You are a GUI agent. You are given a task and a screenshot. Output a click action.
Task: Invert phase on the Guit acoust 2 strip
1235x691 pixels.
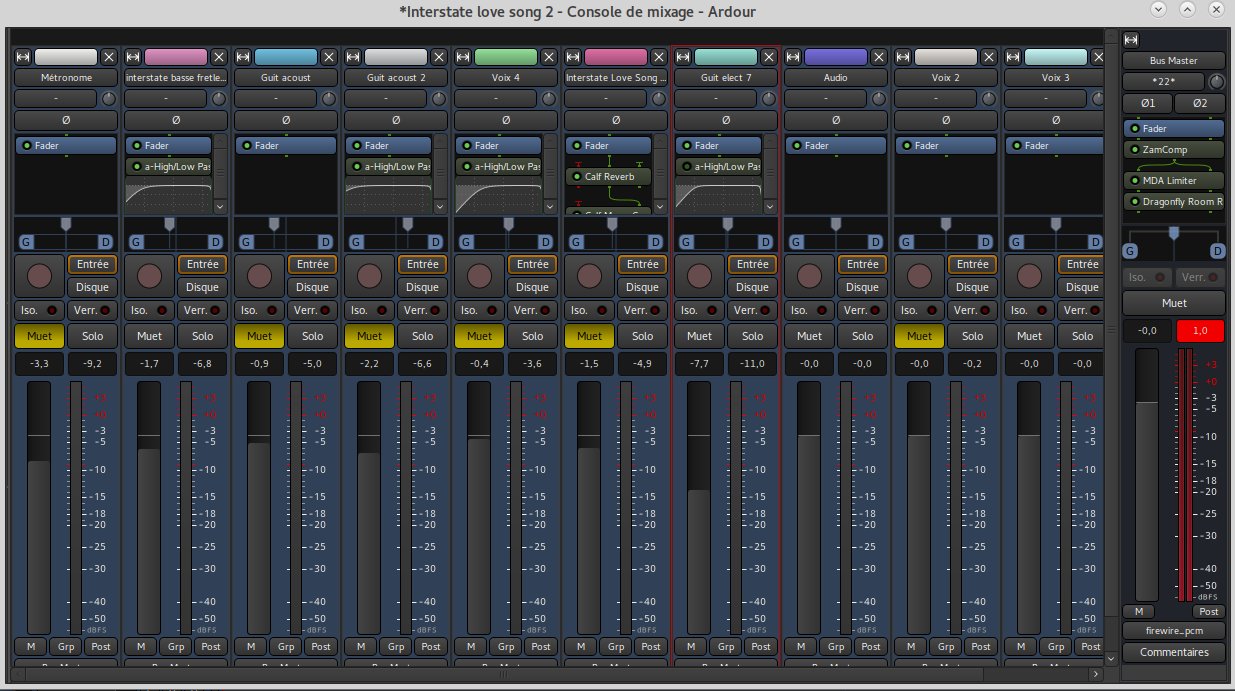click(395, 120)
